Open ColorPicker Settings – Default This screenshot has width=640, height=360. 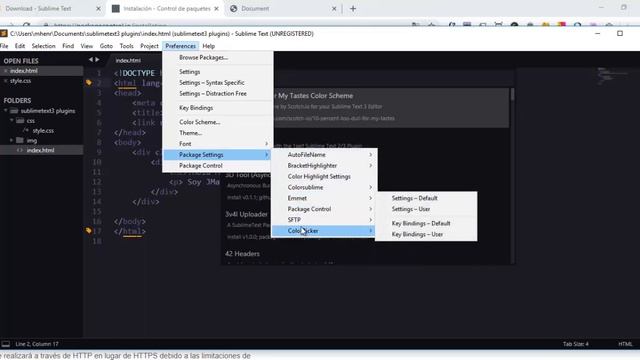[426, 198]
